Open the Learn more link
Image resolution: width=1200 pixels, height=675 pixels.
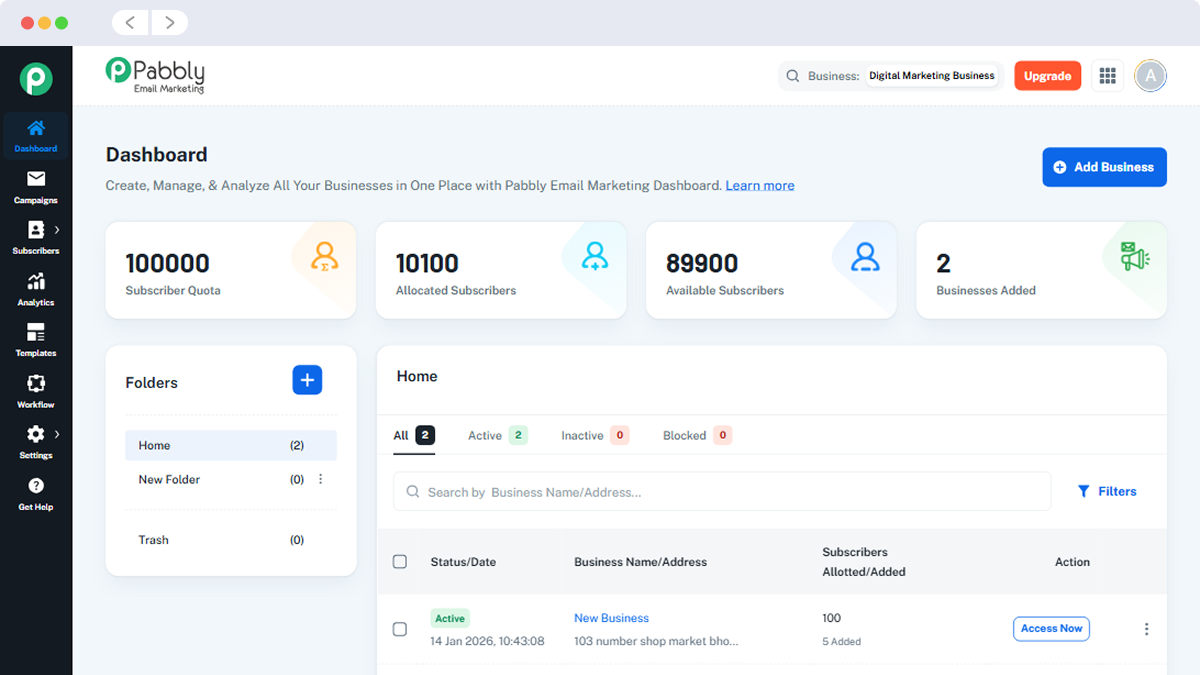(759, 185)
